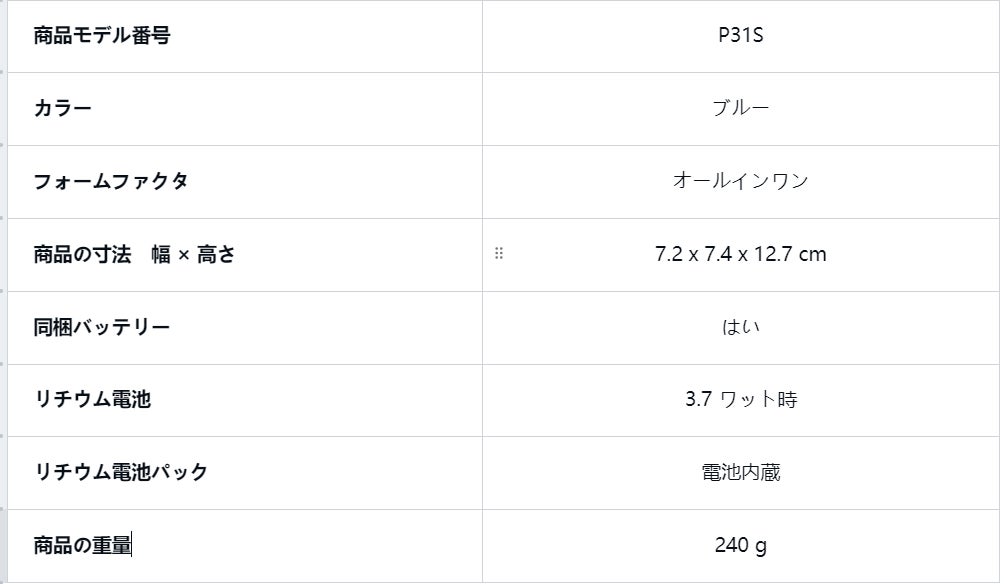Select the 電池内蔵 value cell

(740, 472)
